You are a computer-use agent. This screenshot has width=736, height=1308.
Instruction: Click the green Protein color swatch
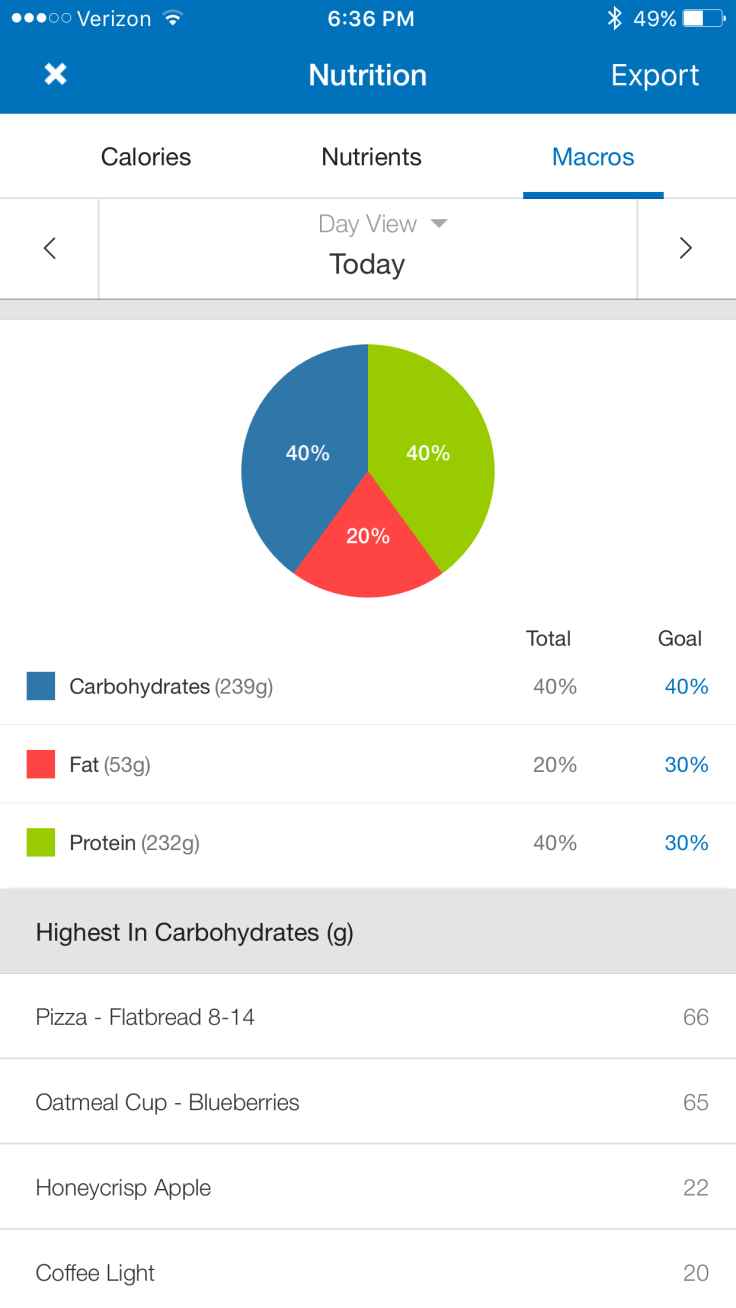coord(41,843)
